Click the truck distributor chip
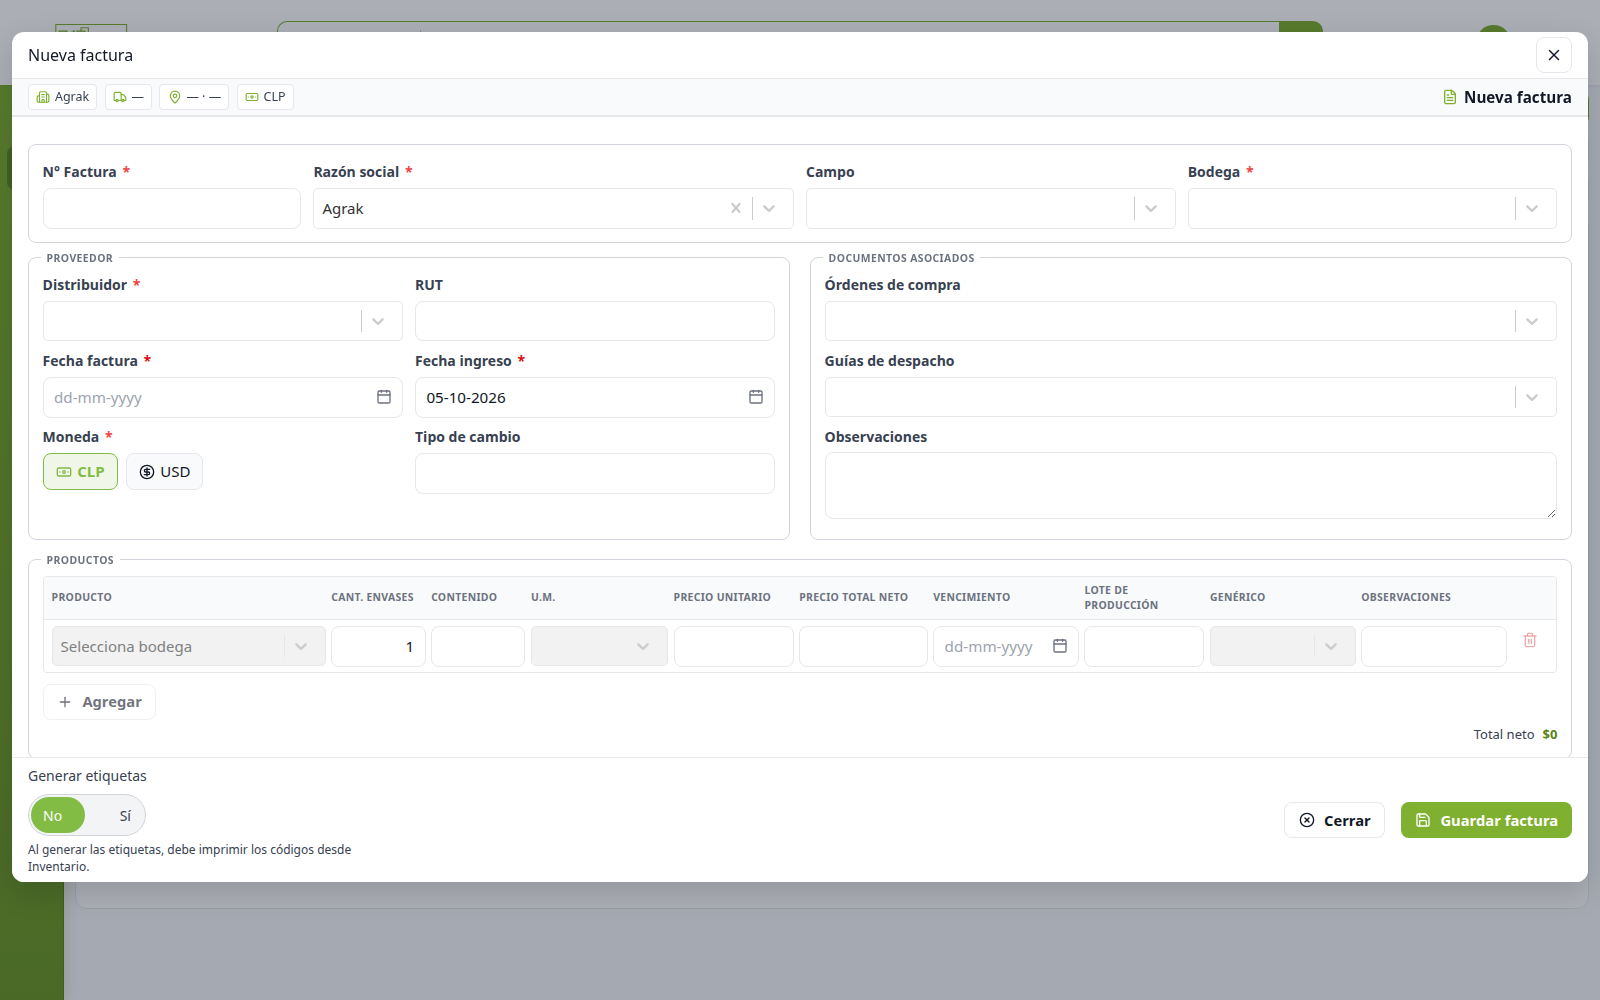1600x1000 pixels. (128, 97)
